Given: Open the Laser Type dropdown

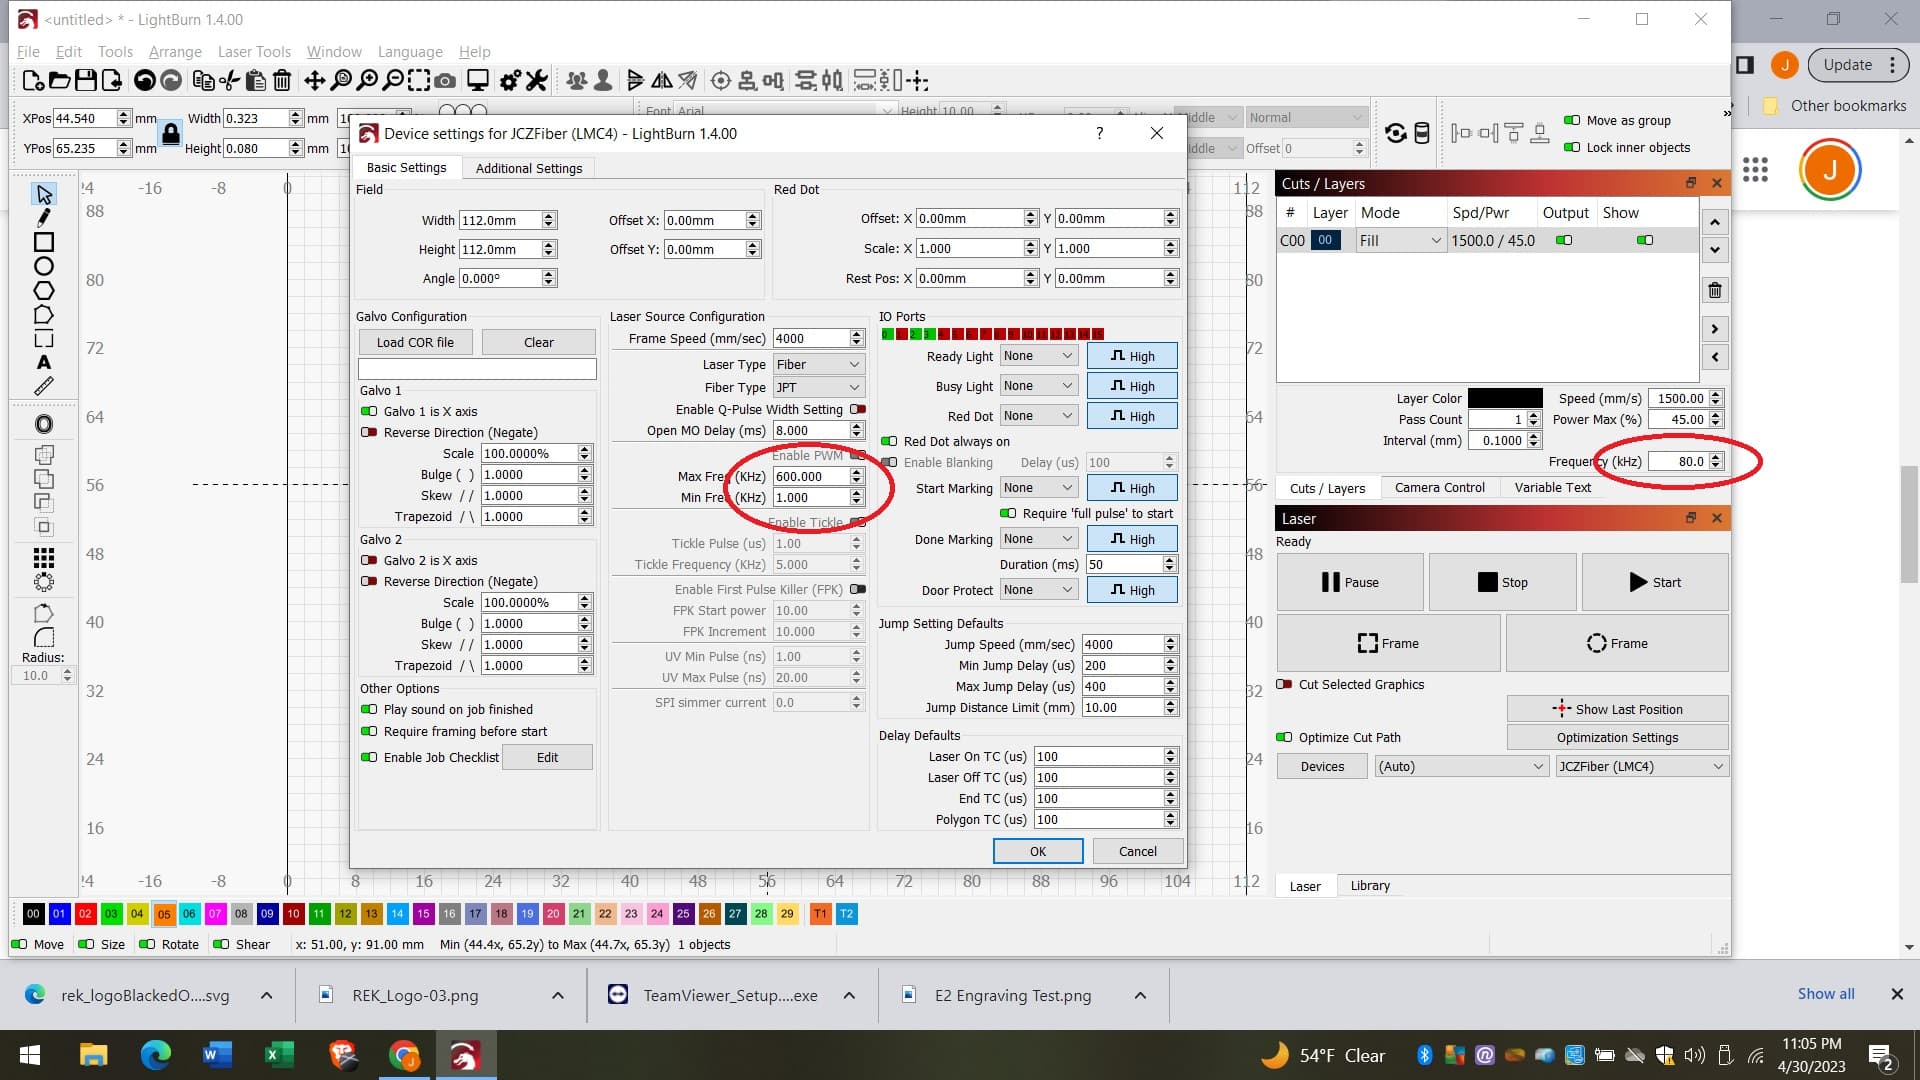Looking at the screenshot, I should point(818,364).
